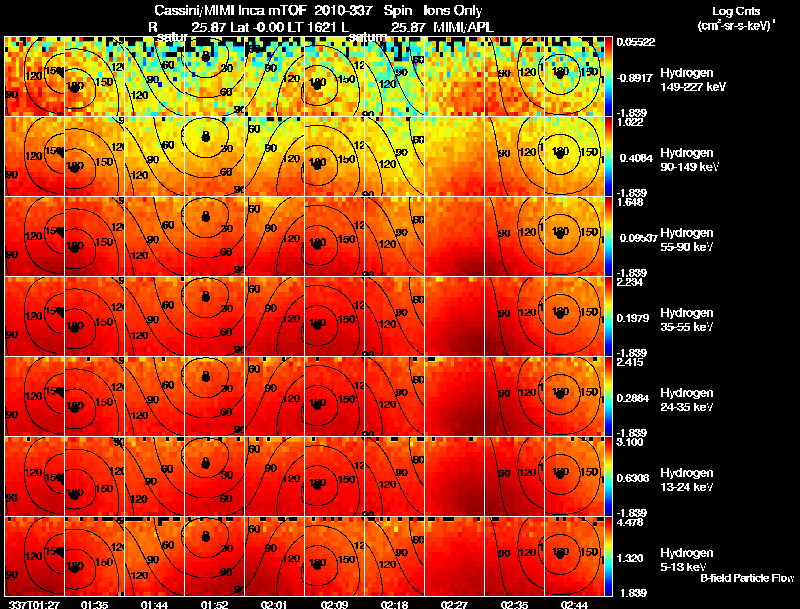The width and height of the screenshot is (800, 609).
Task: Click the -0.8917 color scale value
Action: point(635,78)
